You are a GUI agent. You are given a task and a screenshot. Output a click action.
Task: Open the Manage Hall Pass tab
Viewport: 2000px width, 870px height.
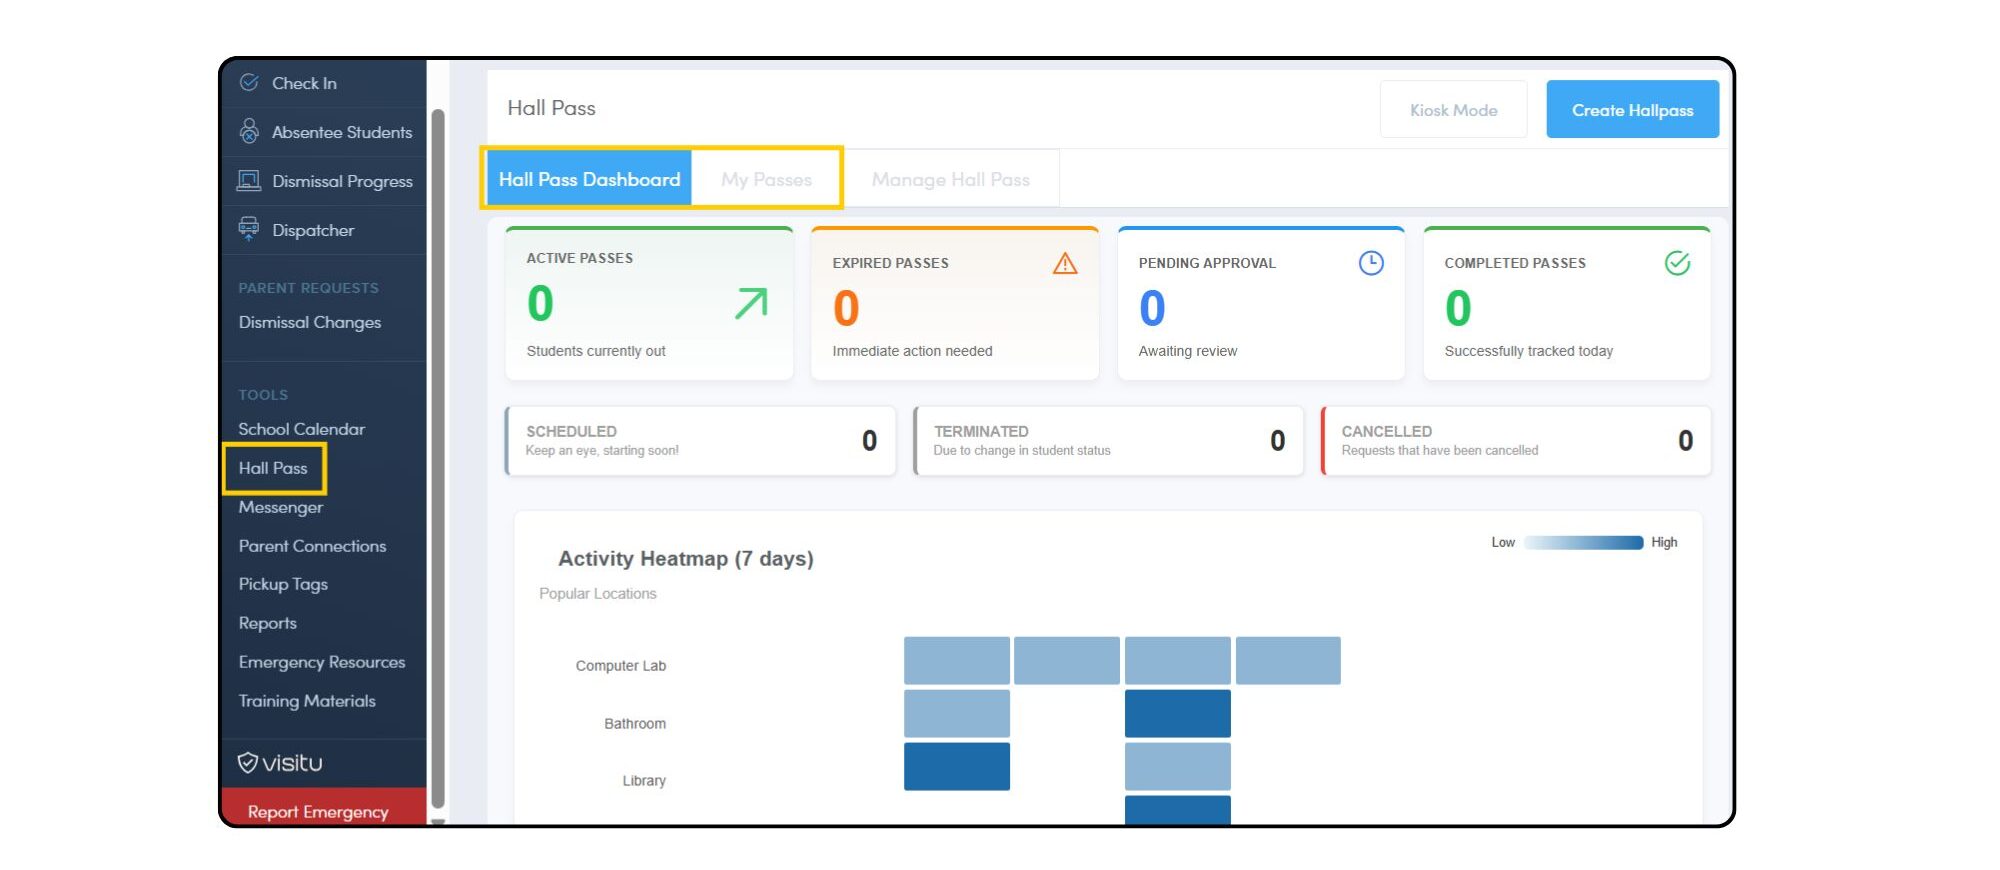(950, 179)
